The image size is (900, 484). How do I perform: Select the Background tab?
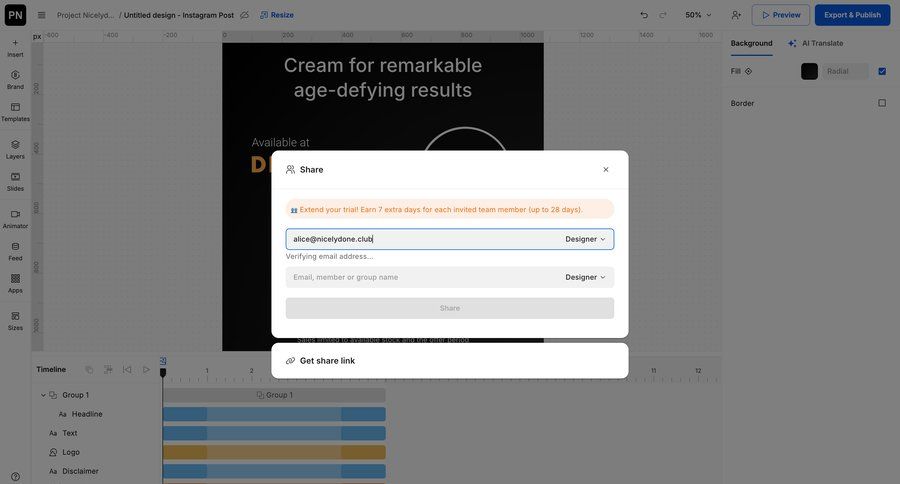(x=751, y=43)
